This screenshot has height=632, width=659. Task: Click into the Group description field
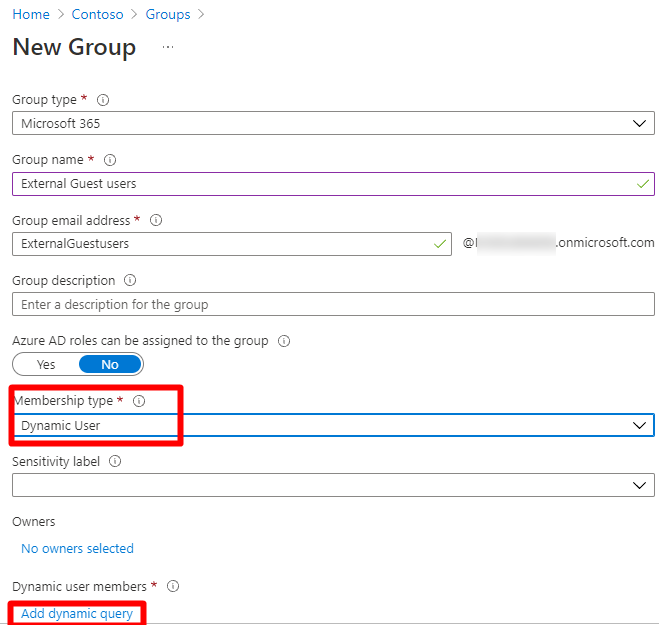point(333,304)
